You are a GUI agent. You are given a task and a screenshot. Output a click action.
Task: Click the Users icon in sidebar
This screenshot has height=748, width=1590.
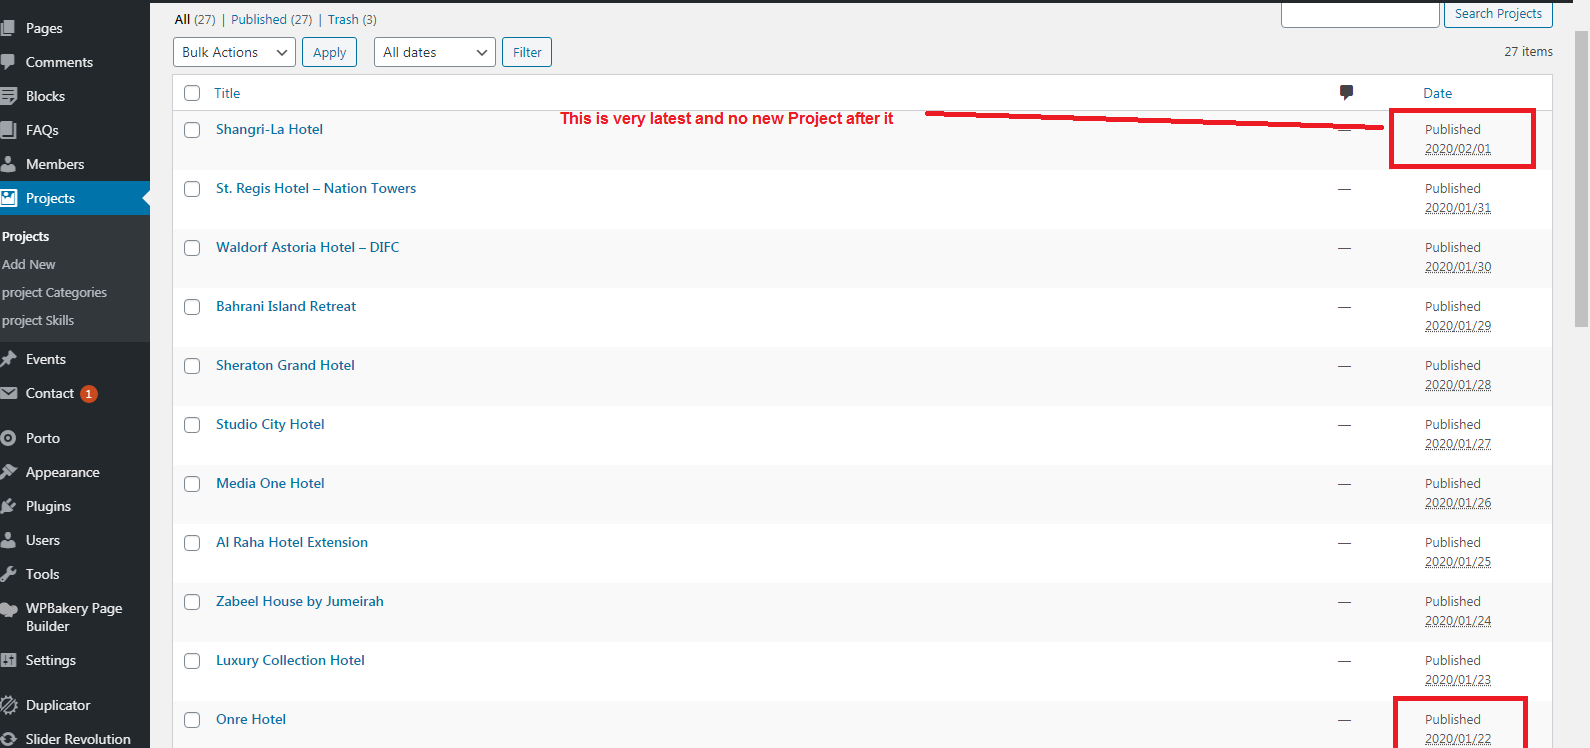[9, 540]
